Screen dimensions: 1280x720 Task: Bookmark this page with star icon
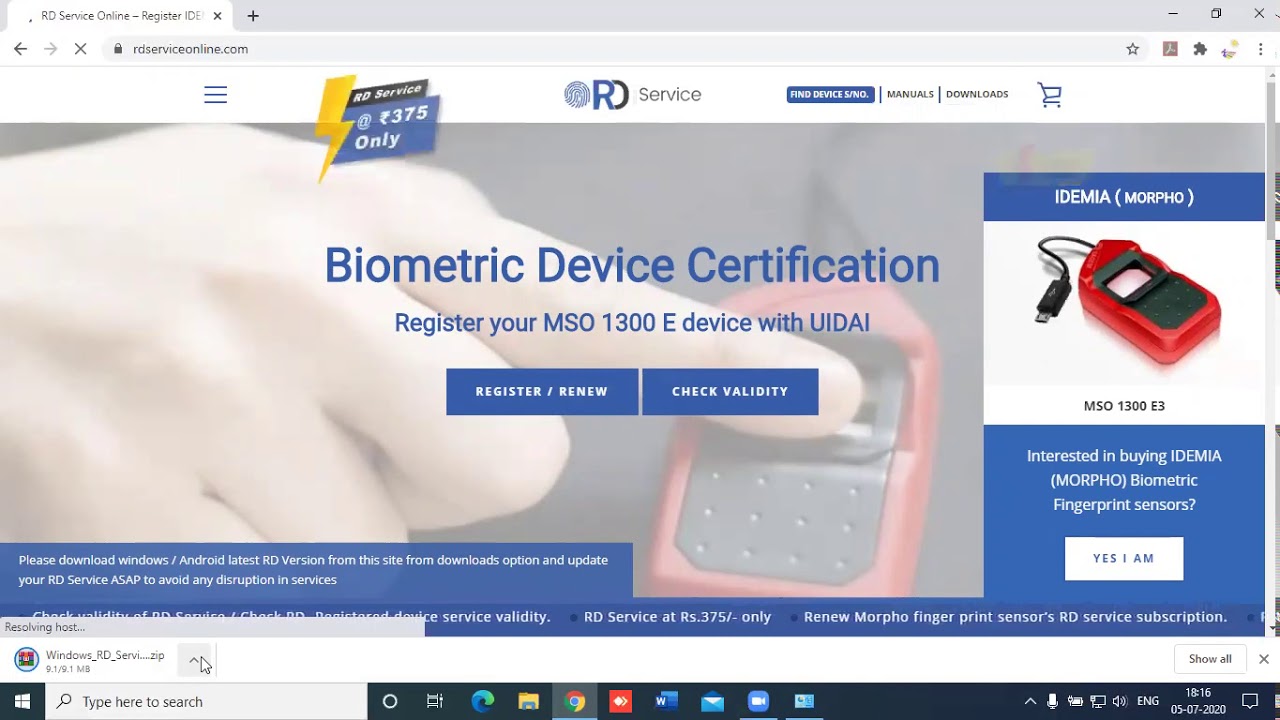1132,49
